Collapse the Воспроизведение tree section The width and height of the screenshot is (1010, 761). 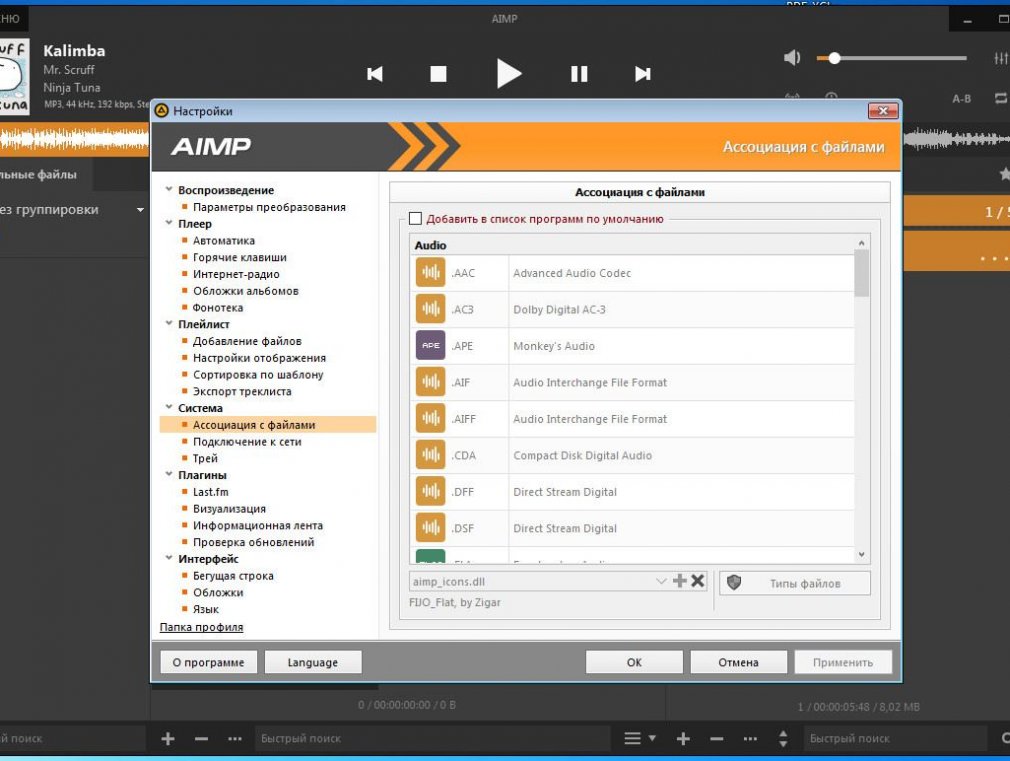coord(169,189)
